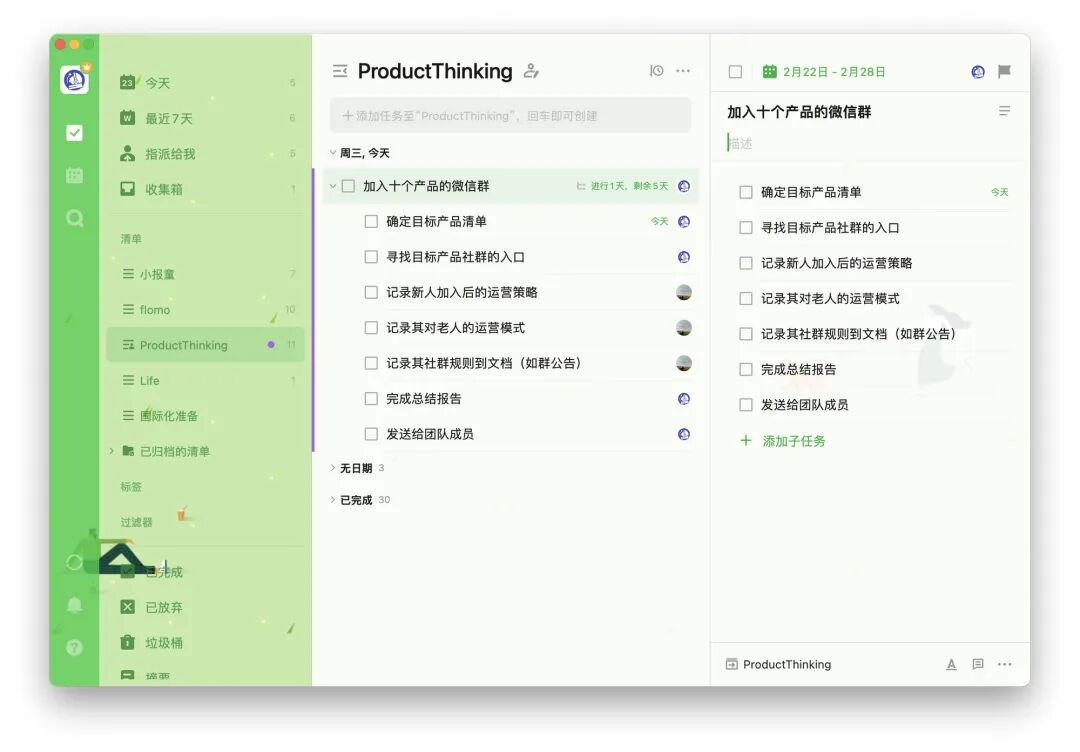
Task: Collapse subtasks of 加入十个产品的微信群
Action: tap(333, 186)
